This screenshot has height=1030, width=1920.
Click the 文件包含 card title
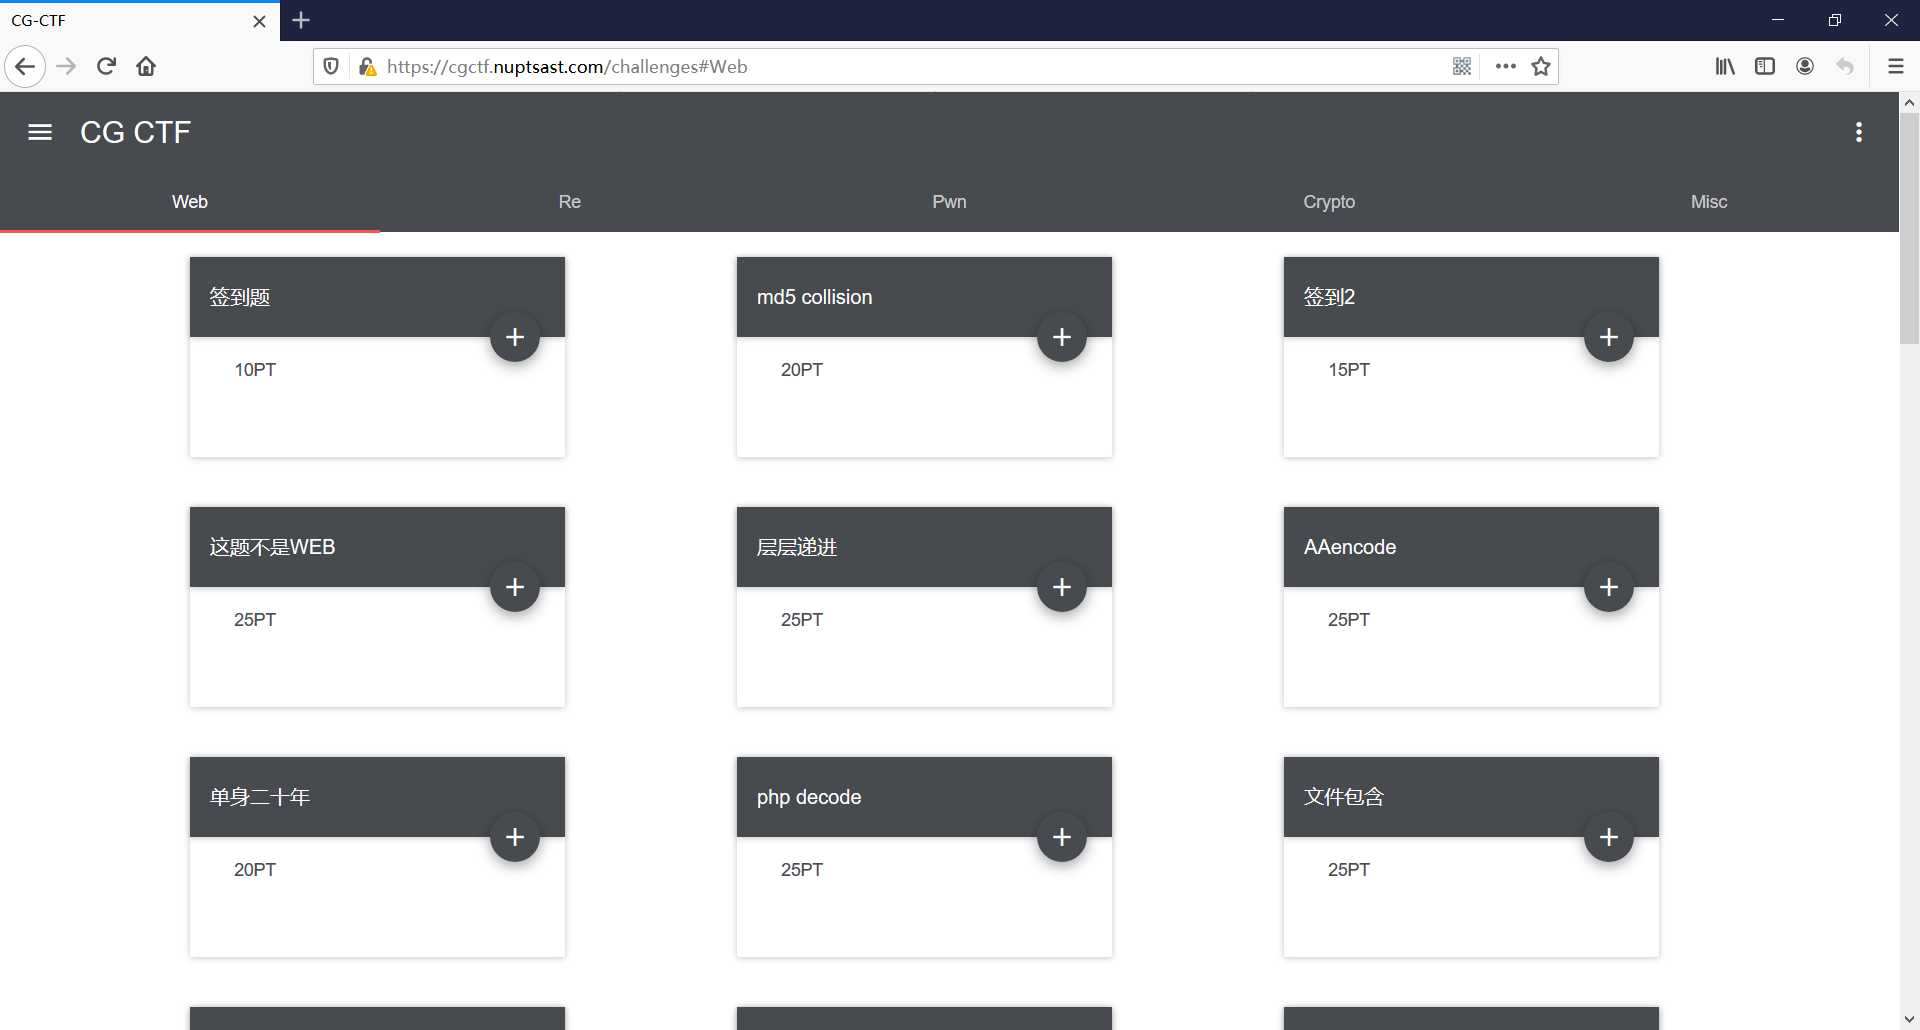(1344, 797)
